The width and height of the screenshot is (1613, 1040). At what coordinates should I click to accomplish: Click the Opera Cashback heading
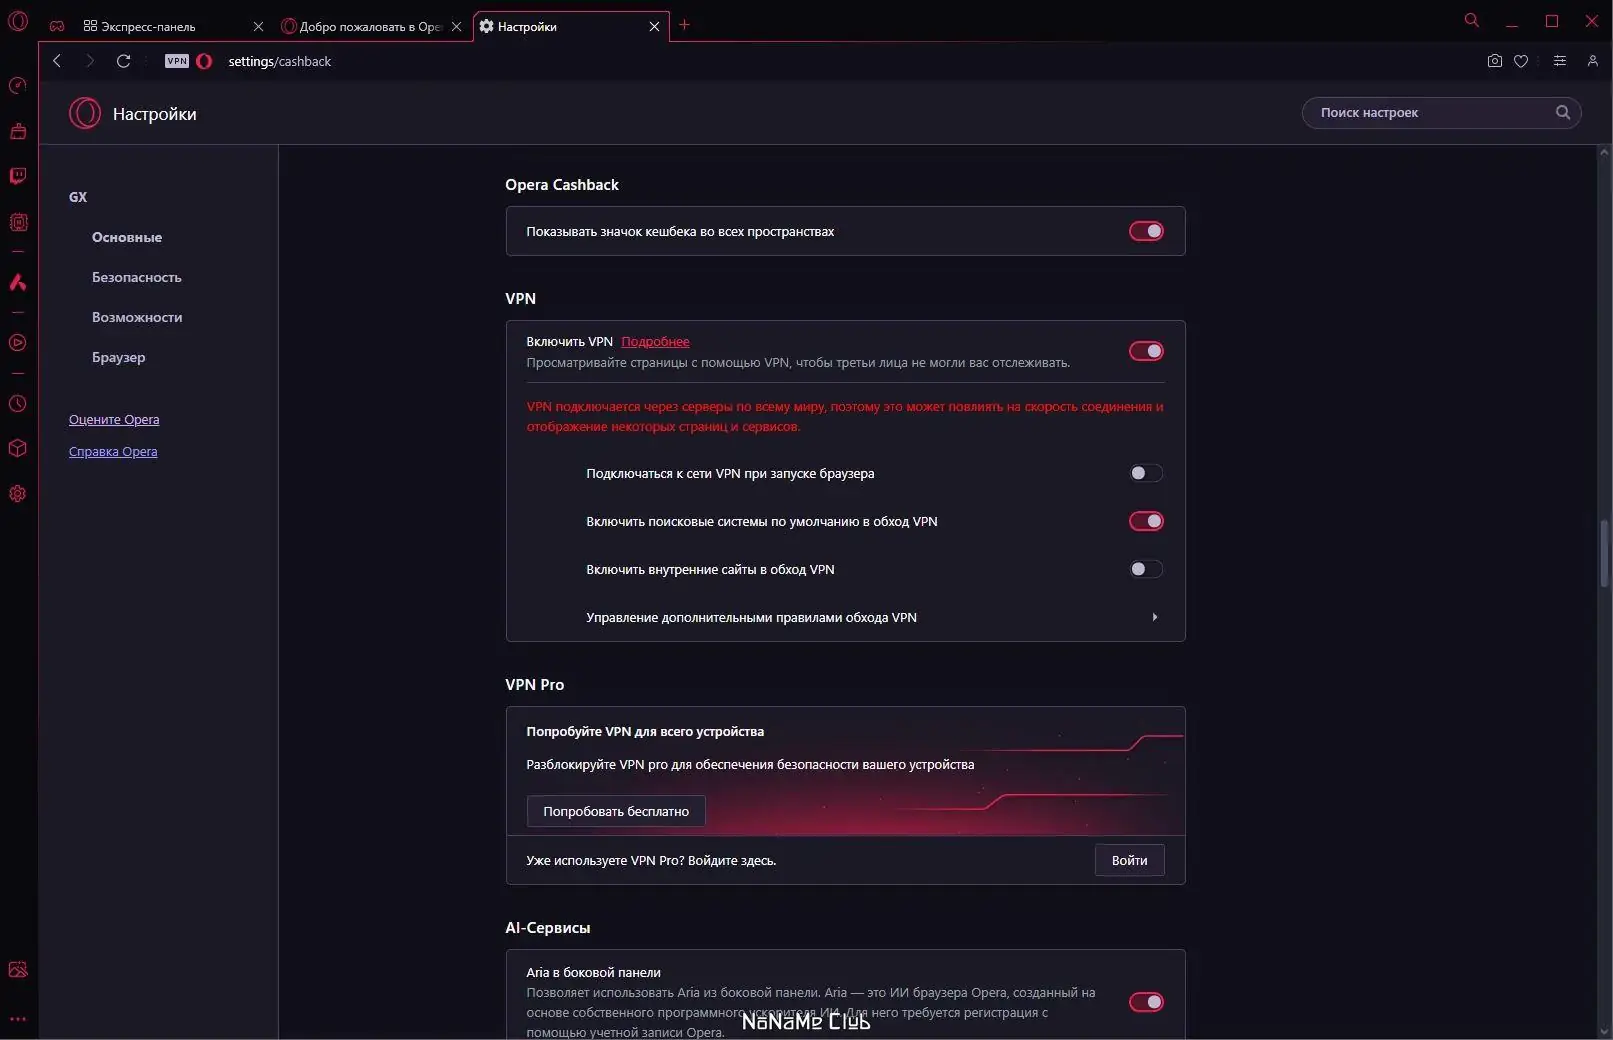click(562, 184)
